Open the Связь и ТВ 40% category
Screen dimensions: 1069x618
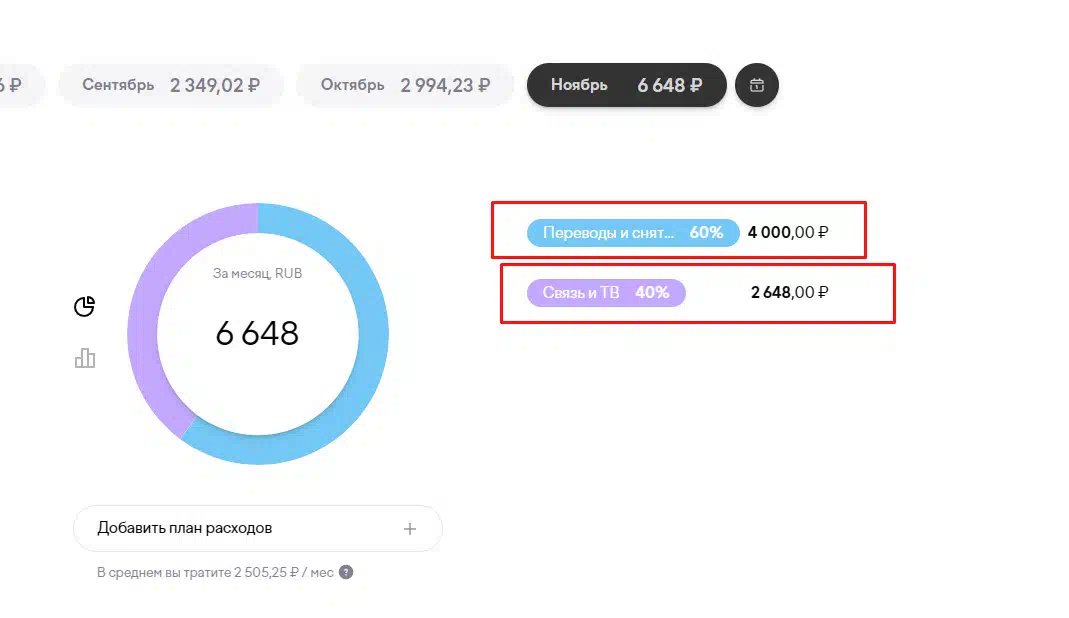click(x=606, y=293)
